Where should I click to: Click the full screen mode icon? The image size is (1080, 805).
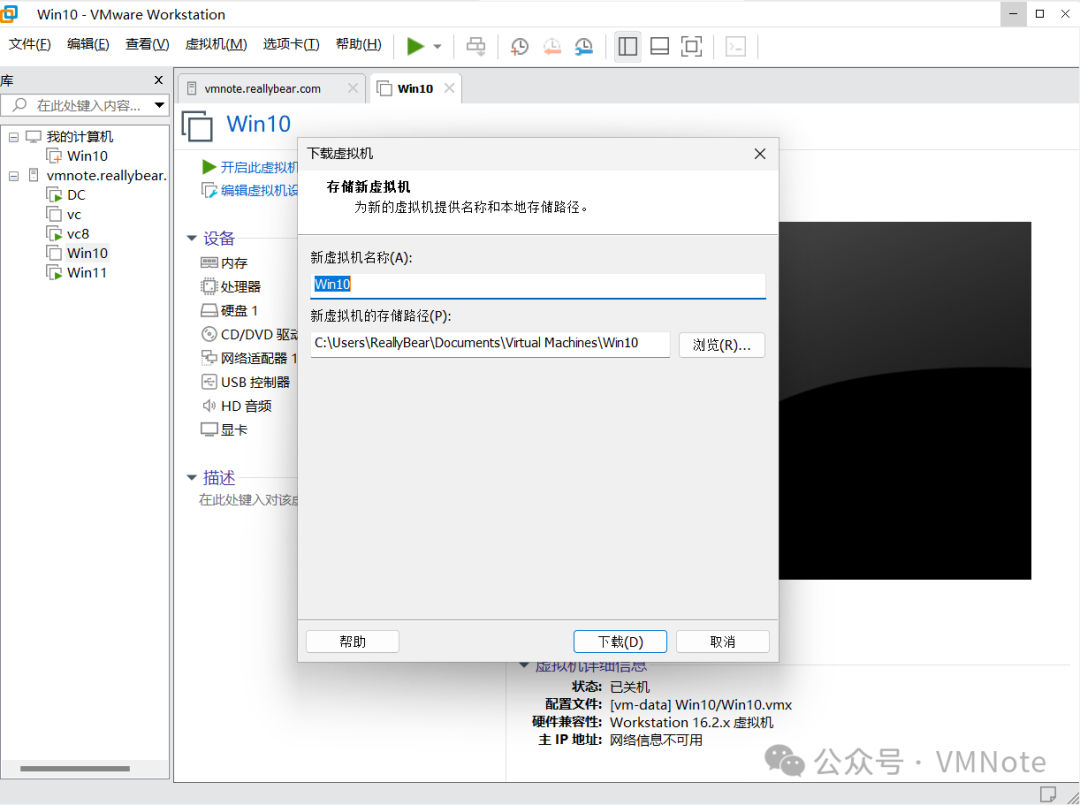tap(692, 46)
